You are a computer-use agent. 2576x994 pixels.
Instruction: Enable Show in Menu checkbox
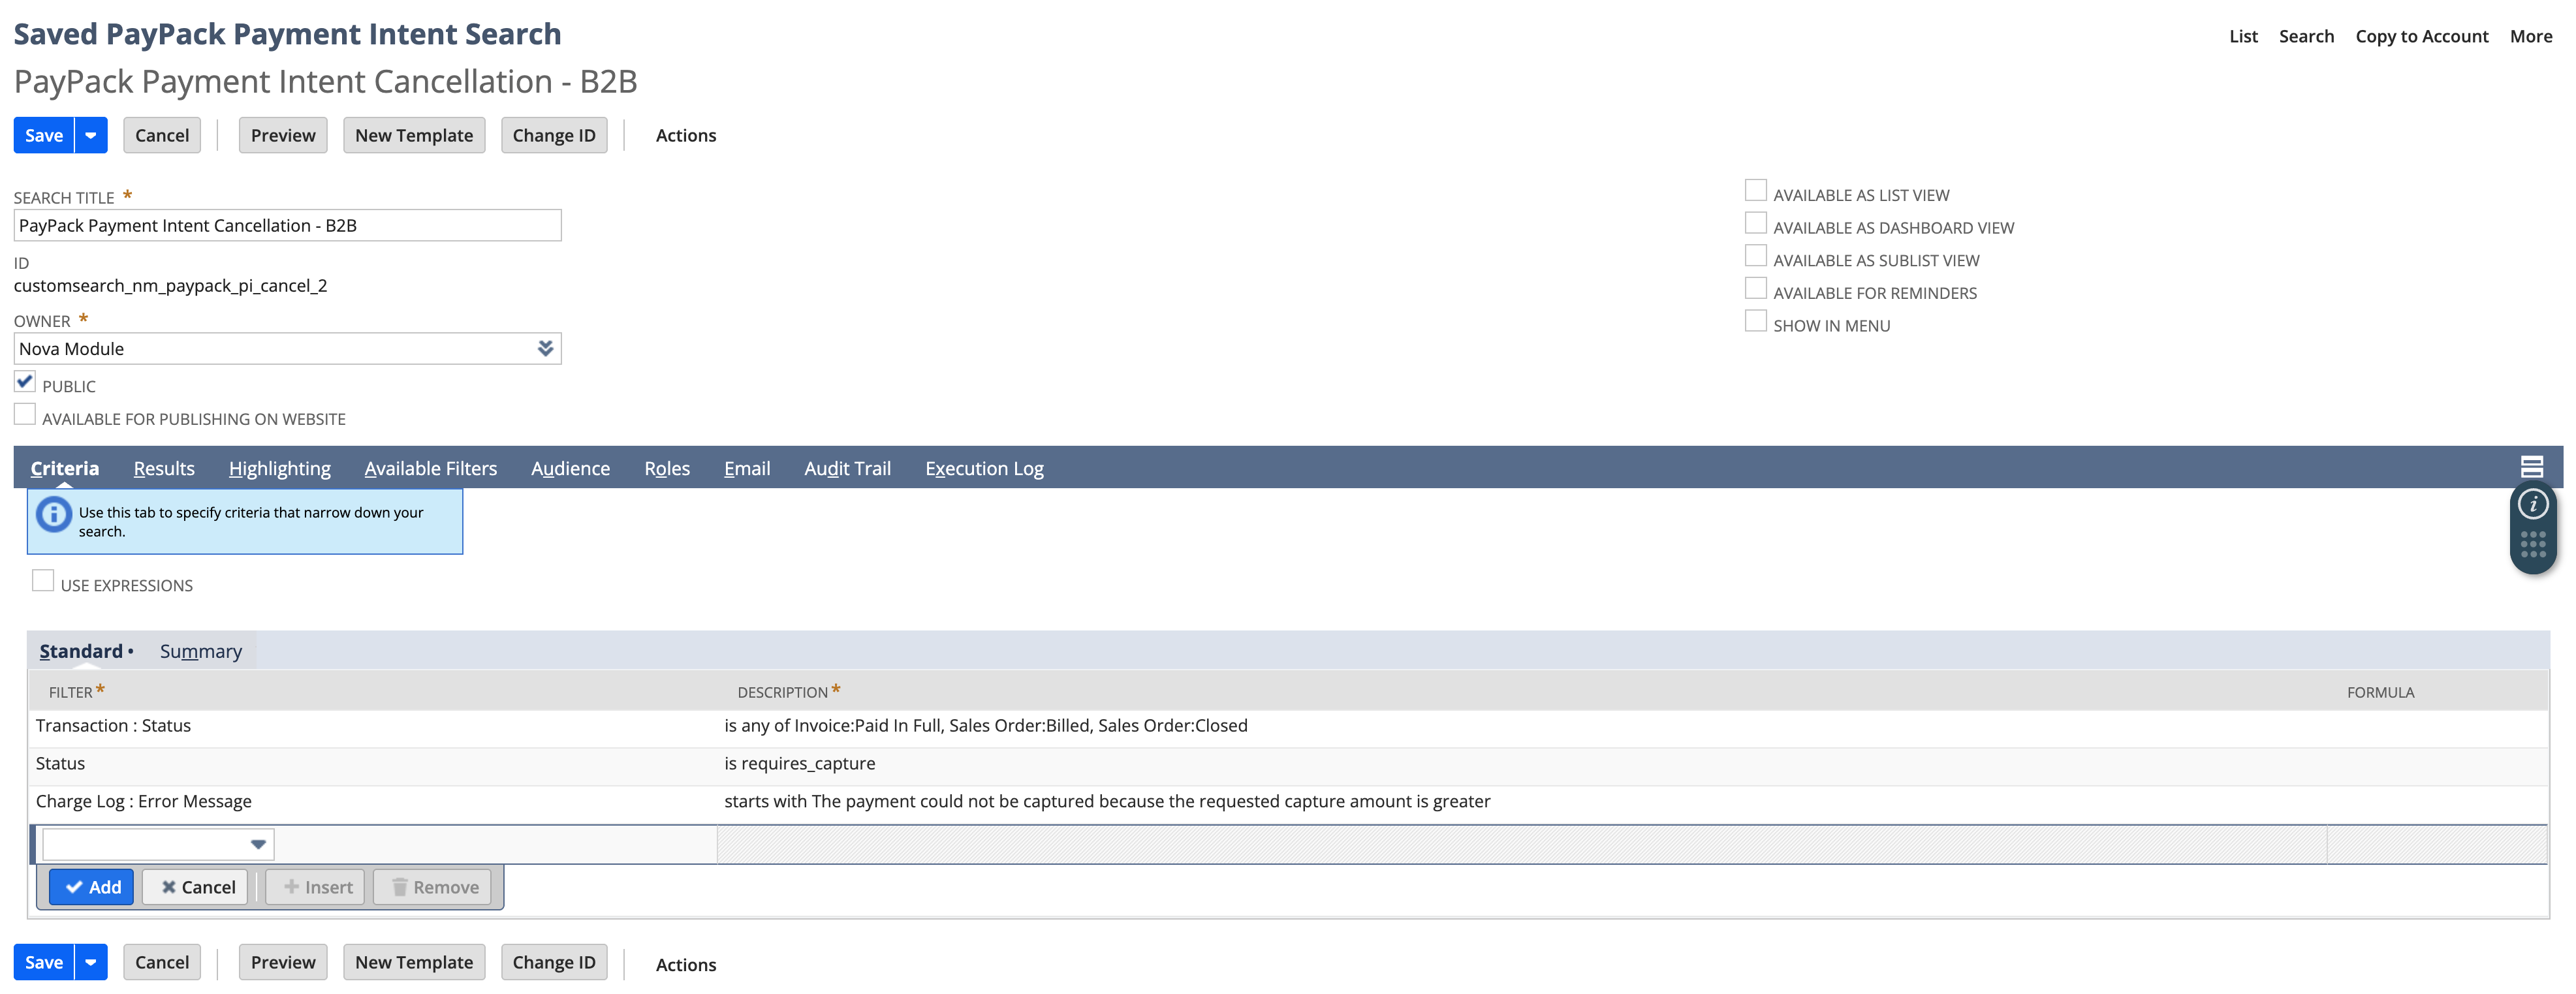pos(1755,321)
